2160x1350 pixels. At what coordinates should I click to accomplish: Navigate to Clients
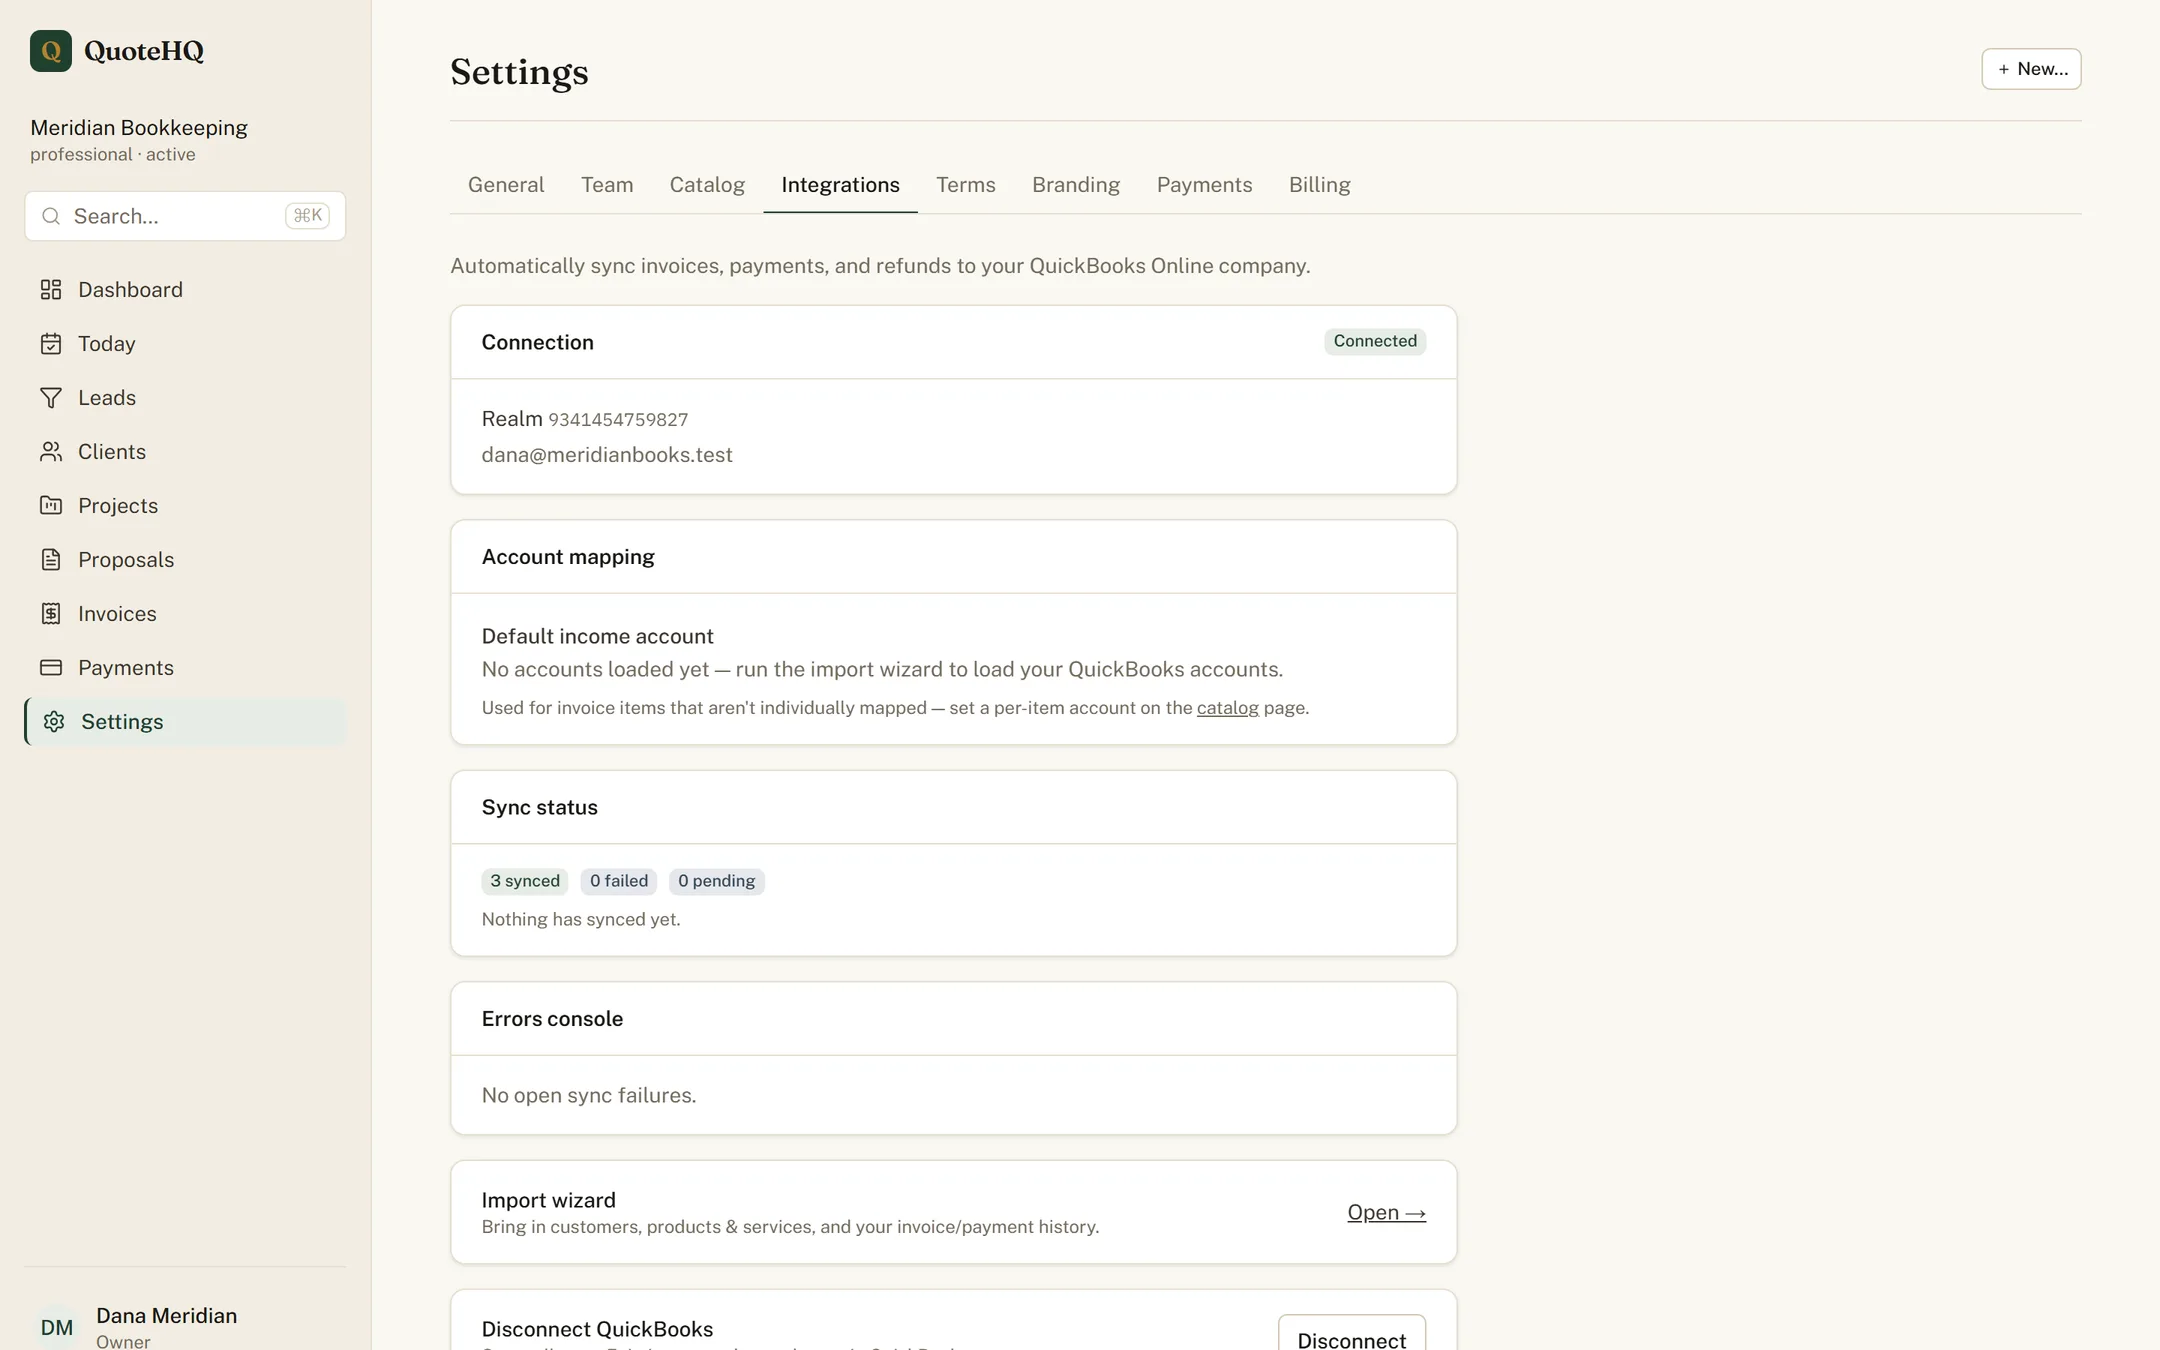pyautogui.click(x=185, y=452)
